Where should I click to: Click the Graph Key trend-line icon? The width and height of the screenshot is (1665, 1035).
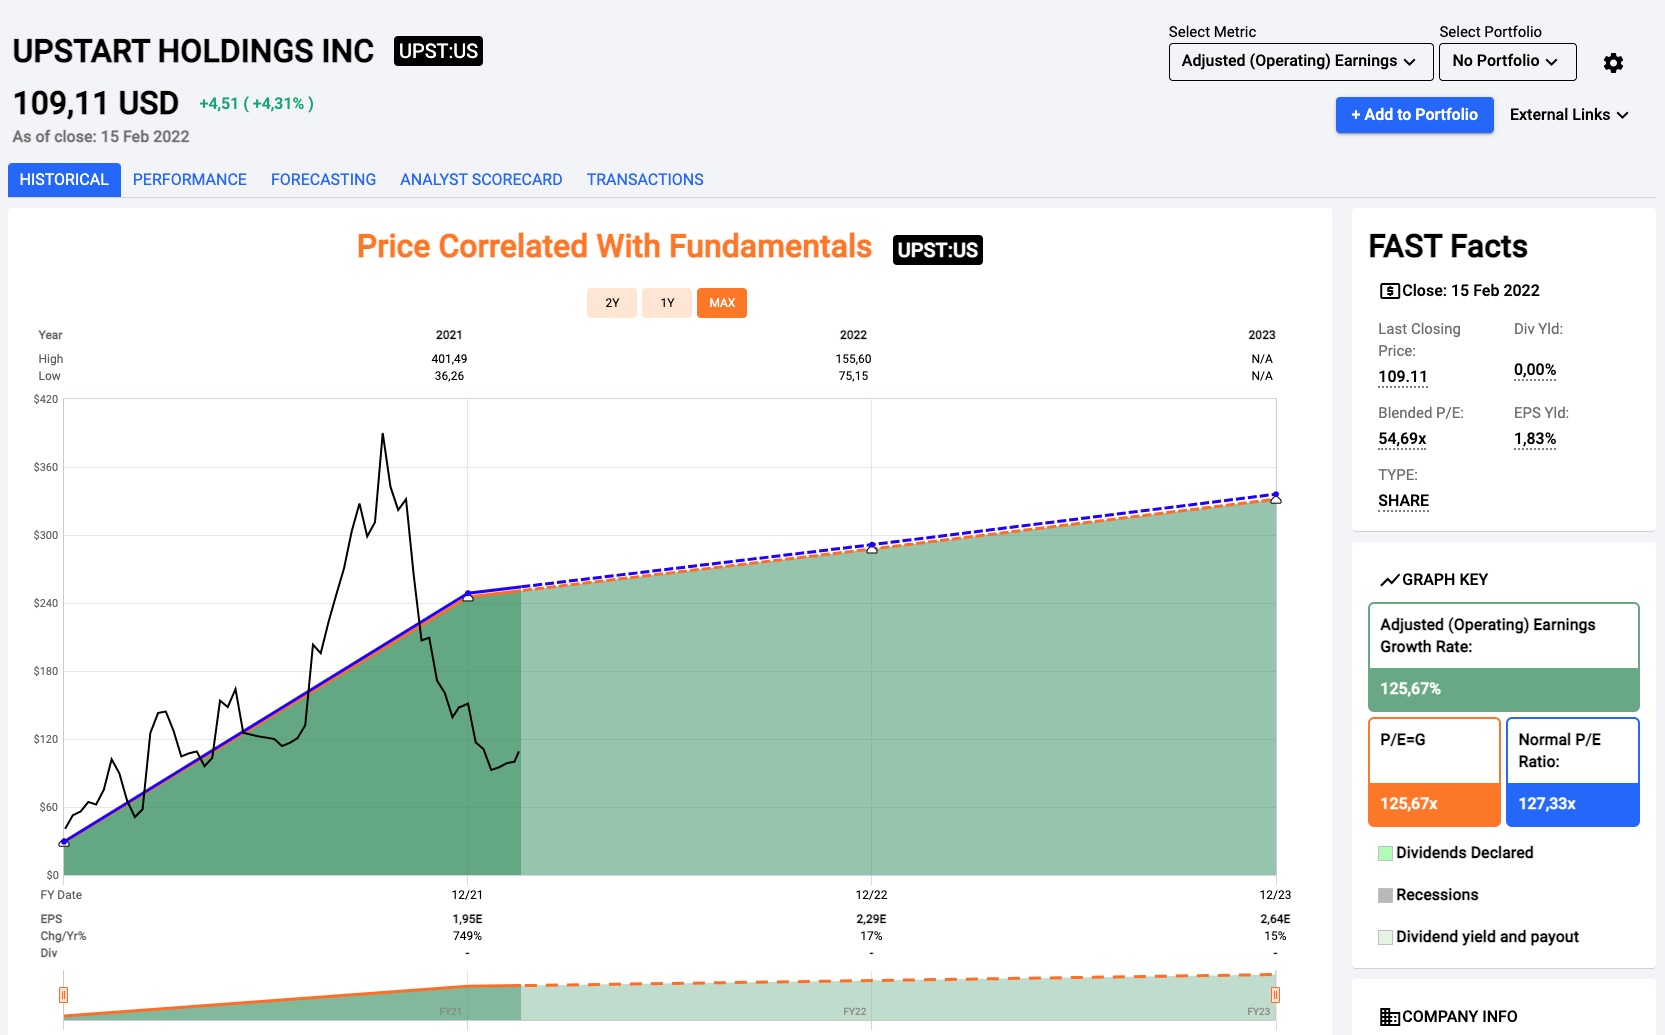coord(1389,580)
